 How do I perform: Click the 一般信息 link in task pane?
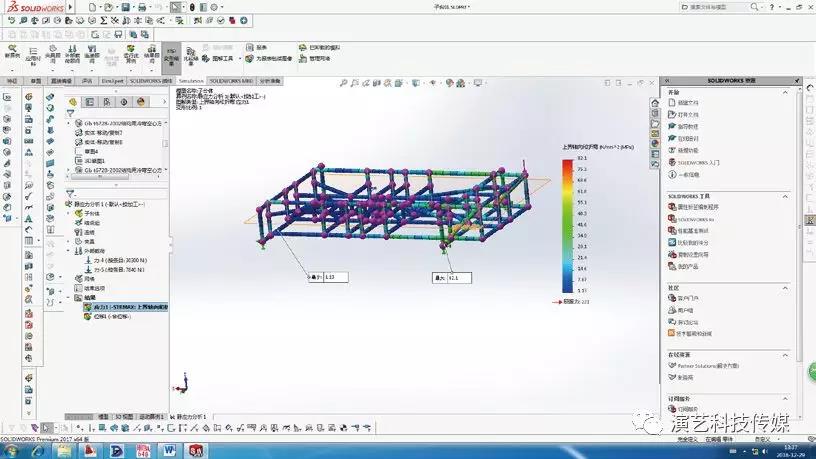click(683, 175)
